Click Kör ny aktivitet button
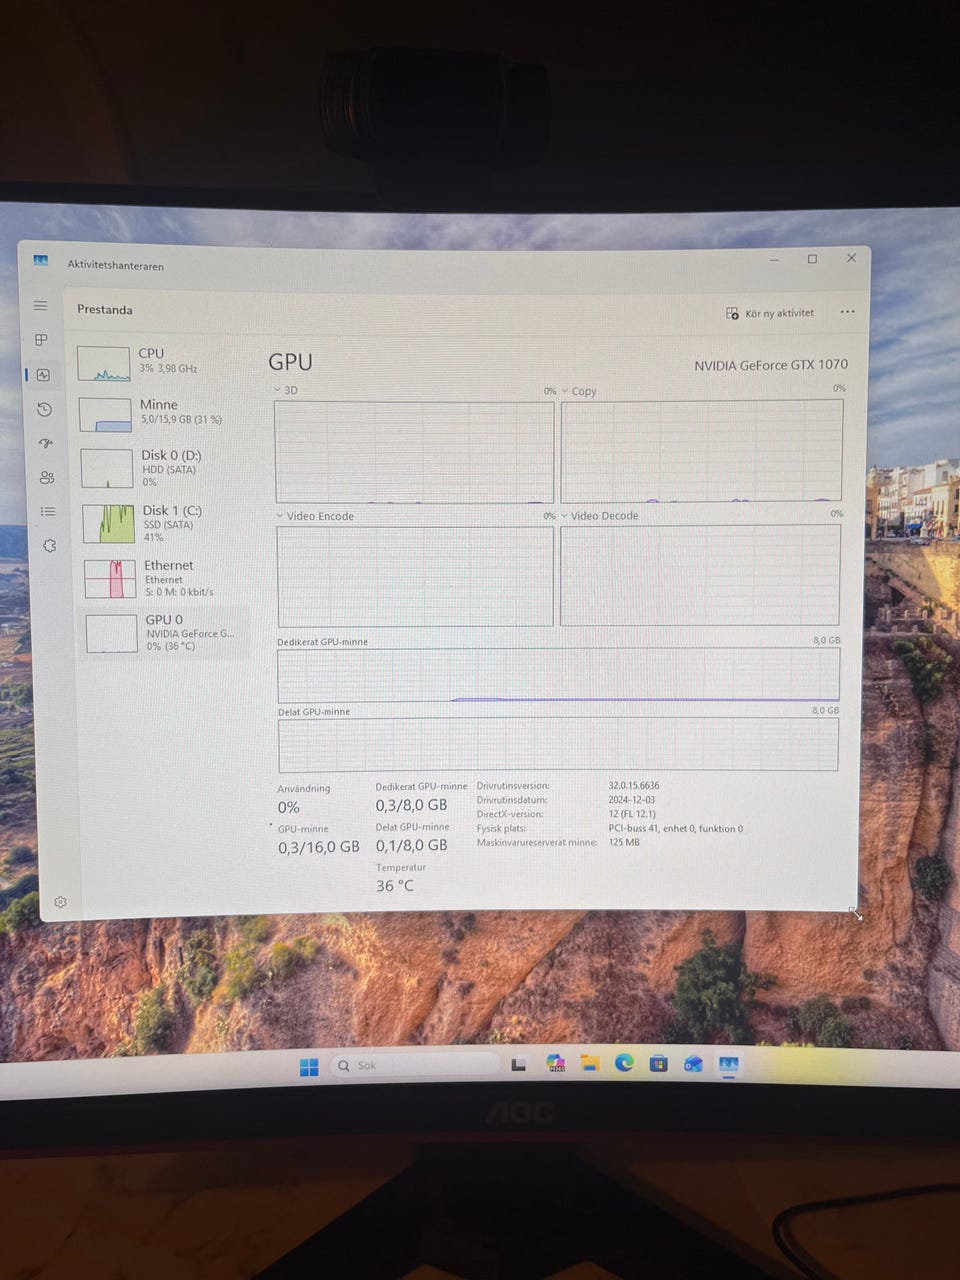This screenshot has height=1280, width=960. (770, 313)
